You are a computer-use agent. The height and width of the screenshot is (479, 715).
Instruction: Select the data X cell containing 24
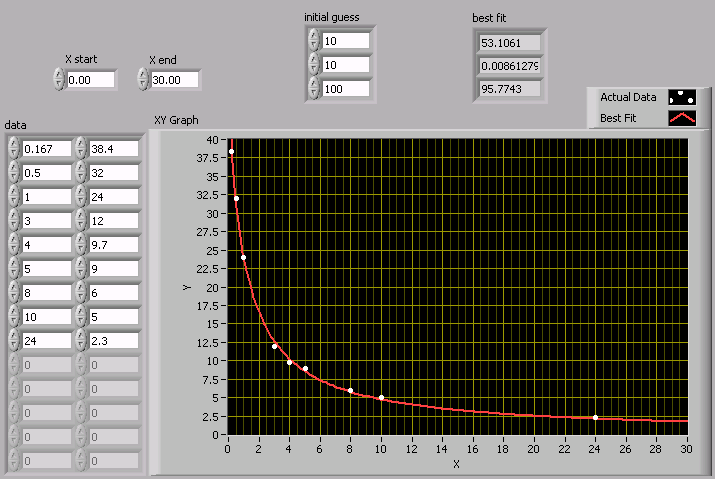click(46, 340)
